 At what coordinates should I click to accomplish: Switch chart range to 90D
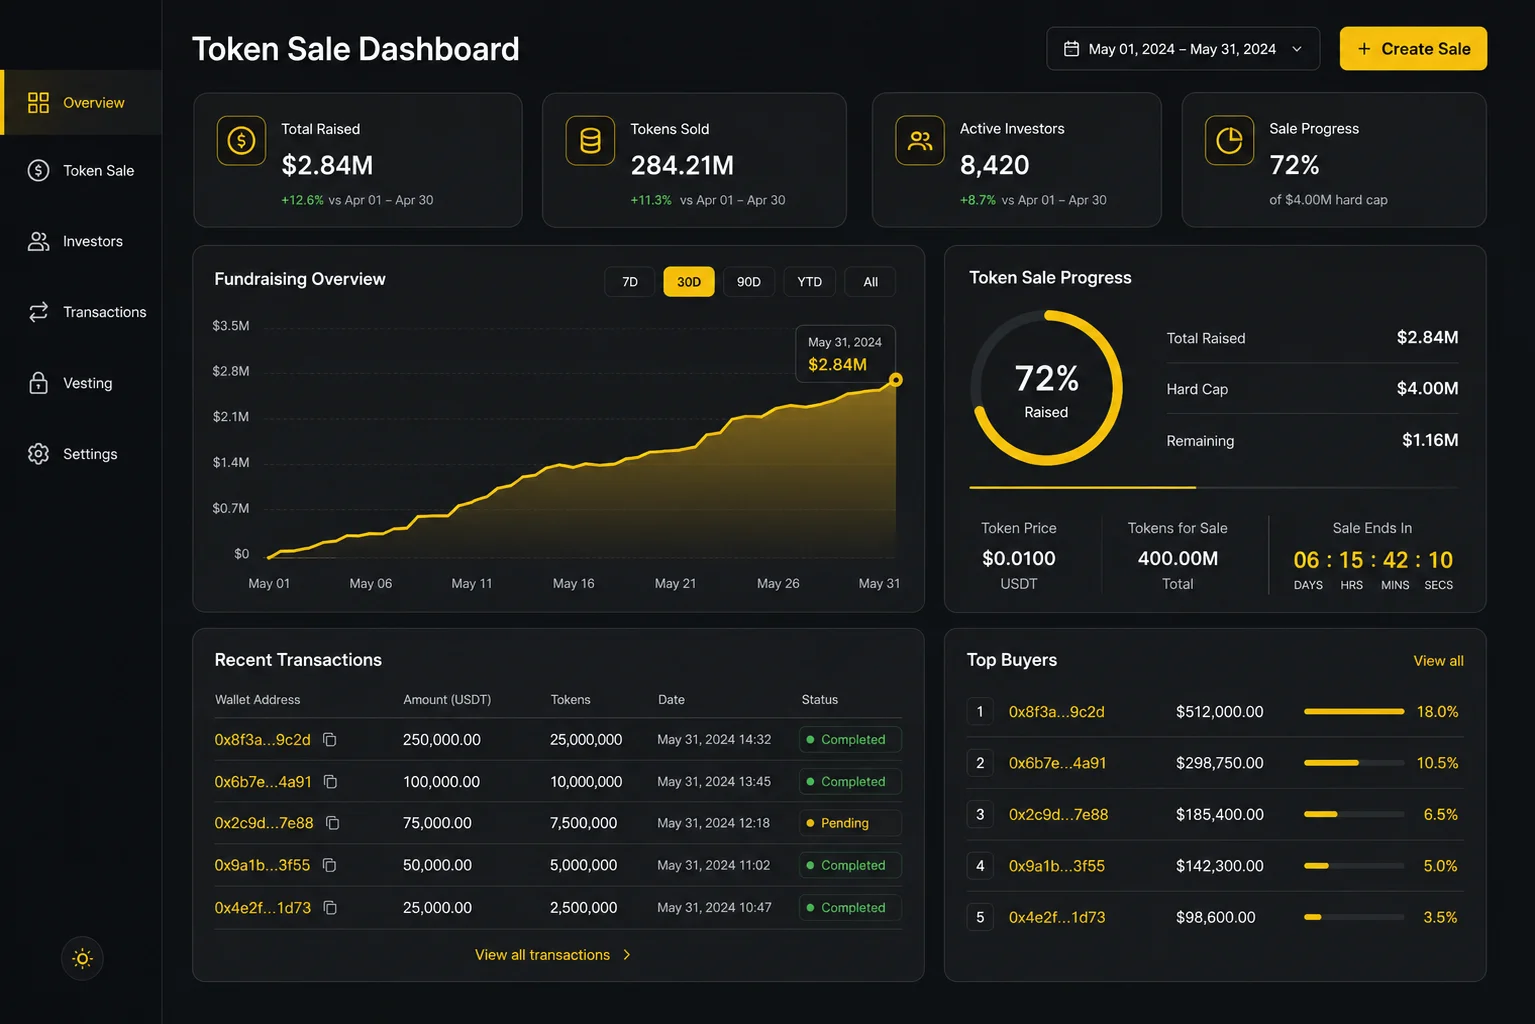(749, 282)
